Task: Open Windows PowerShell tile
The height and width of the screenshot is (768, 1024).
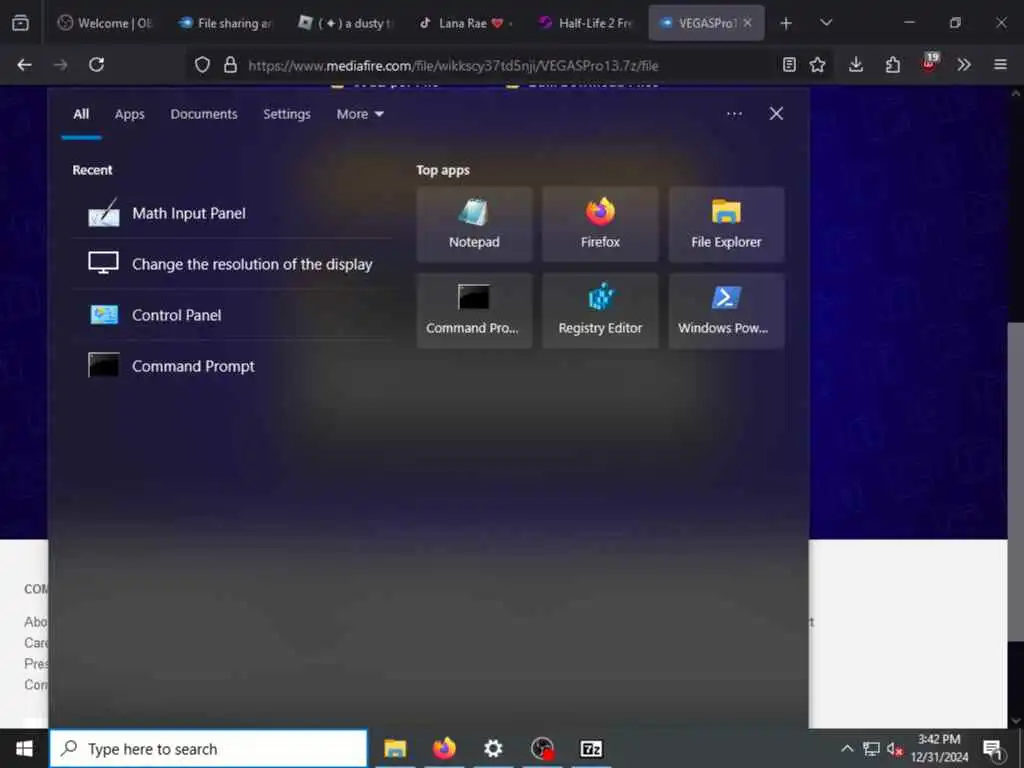Action: 726,310
